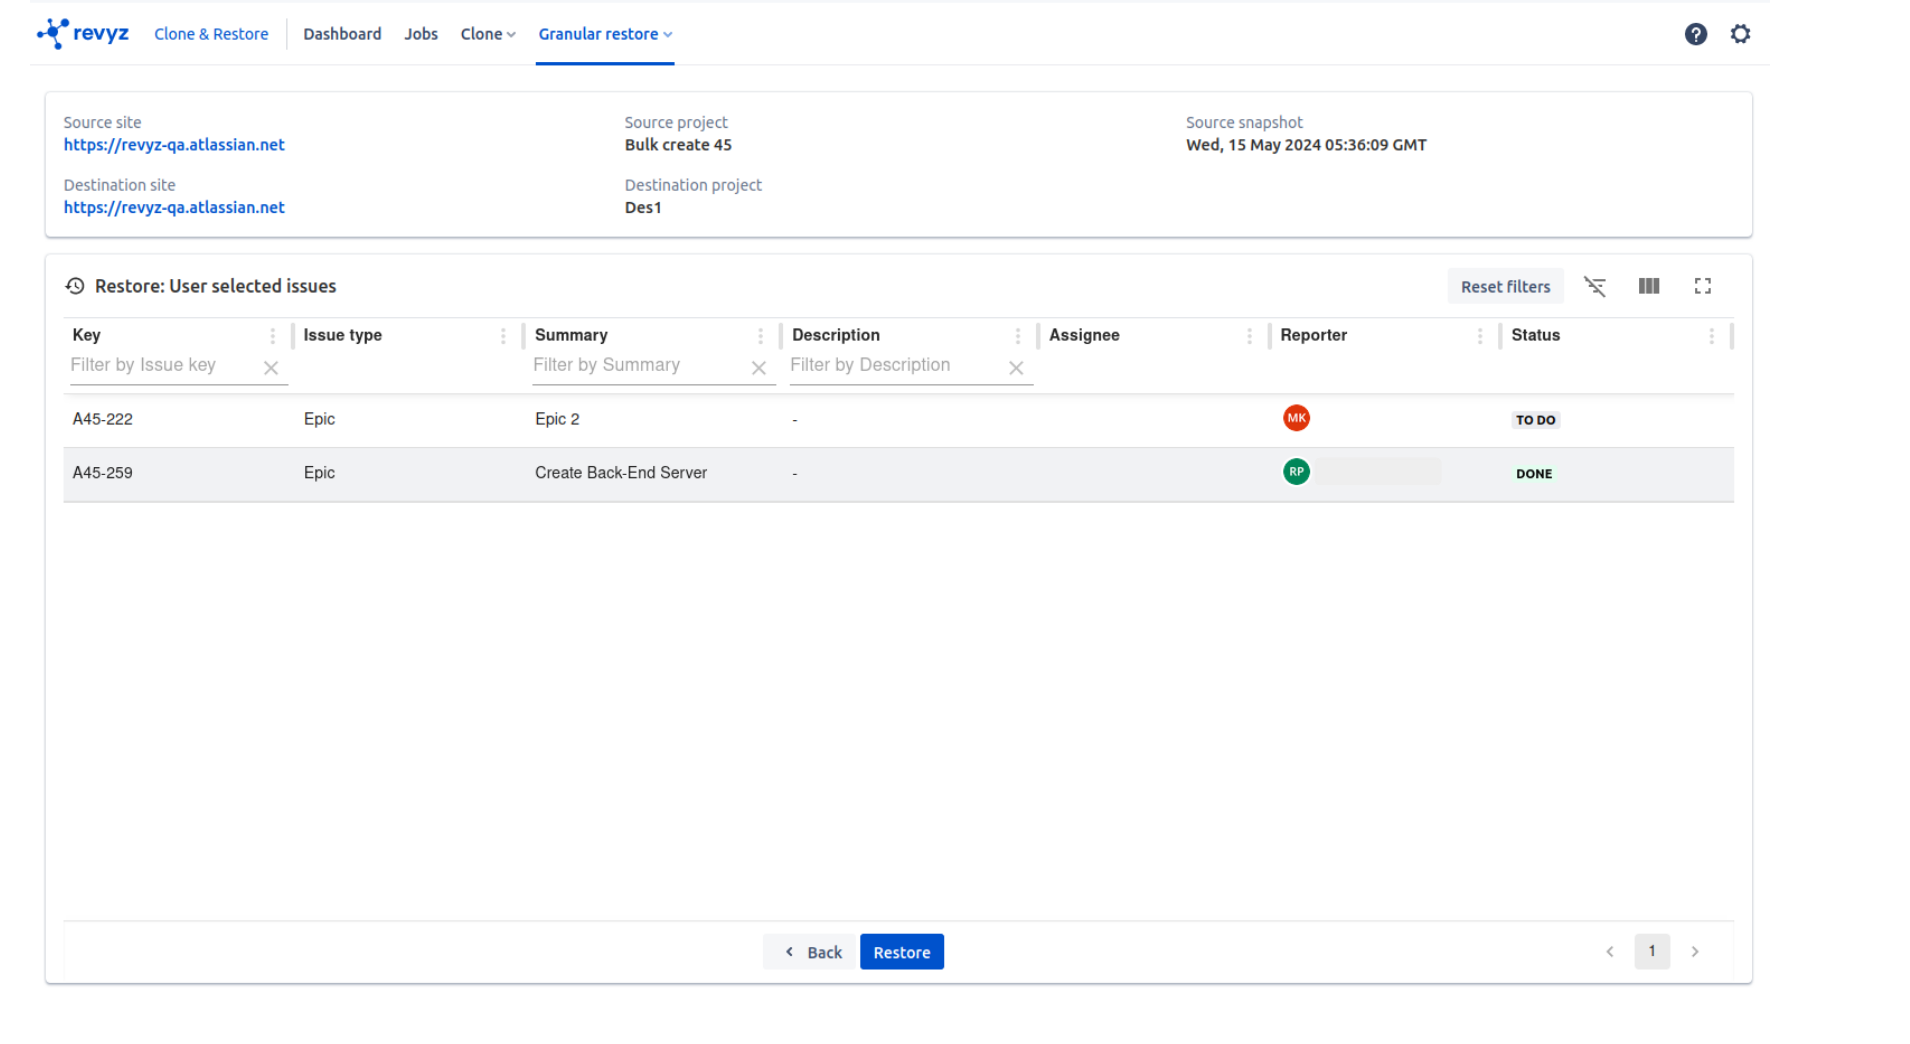
Task: Open the show/hide columns icon
Action: pyautogui.click(x=1649, y=286)
